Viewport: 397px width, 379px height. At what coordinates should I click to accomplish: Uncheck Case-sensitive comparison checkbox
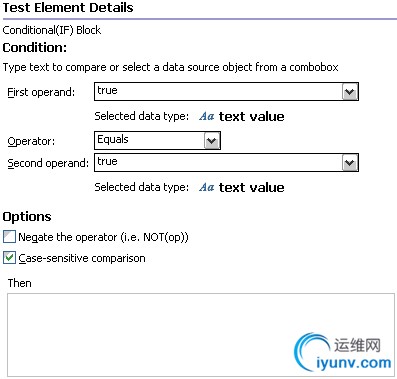(9, 258)
